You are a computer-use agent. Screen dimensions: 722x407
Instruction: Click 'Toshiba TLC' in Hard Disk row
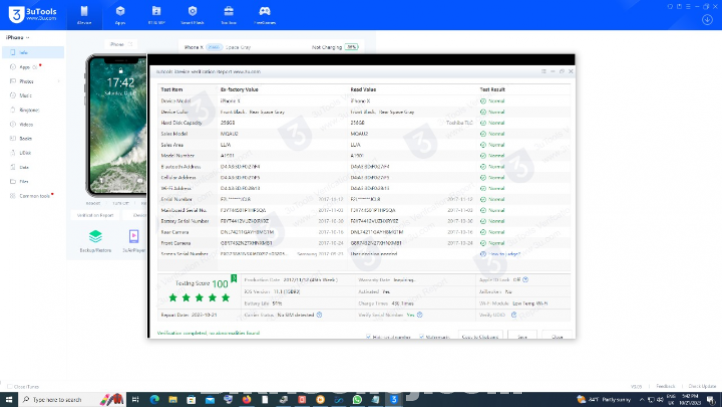[459, 123]
